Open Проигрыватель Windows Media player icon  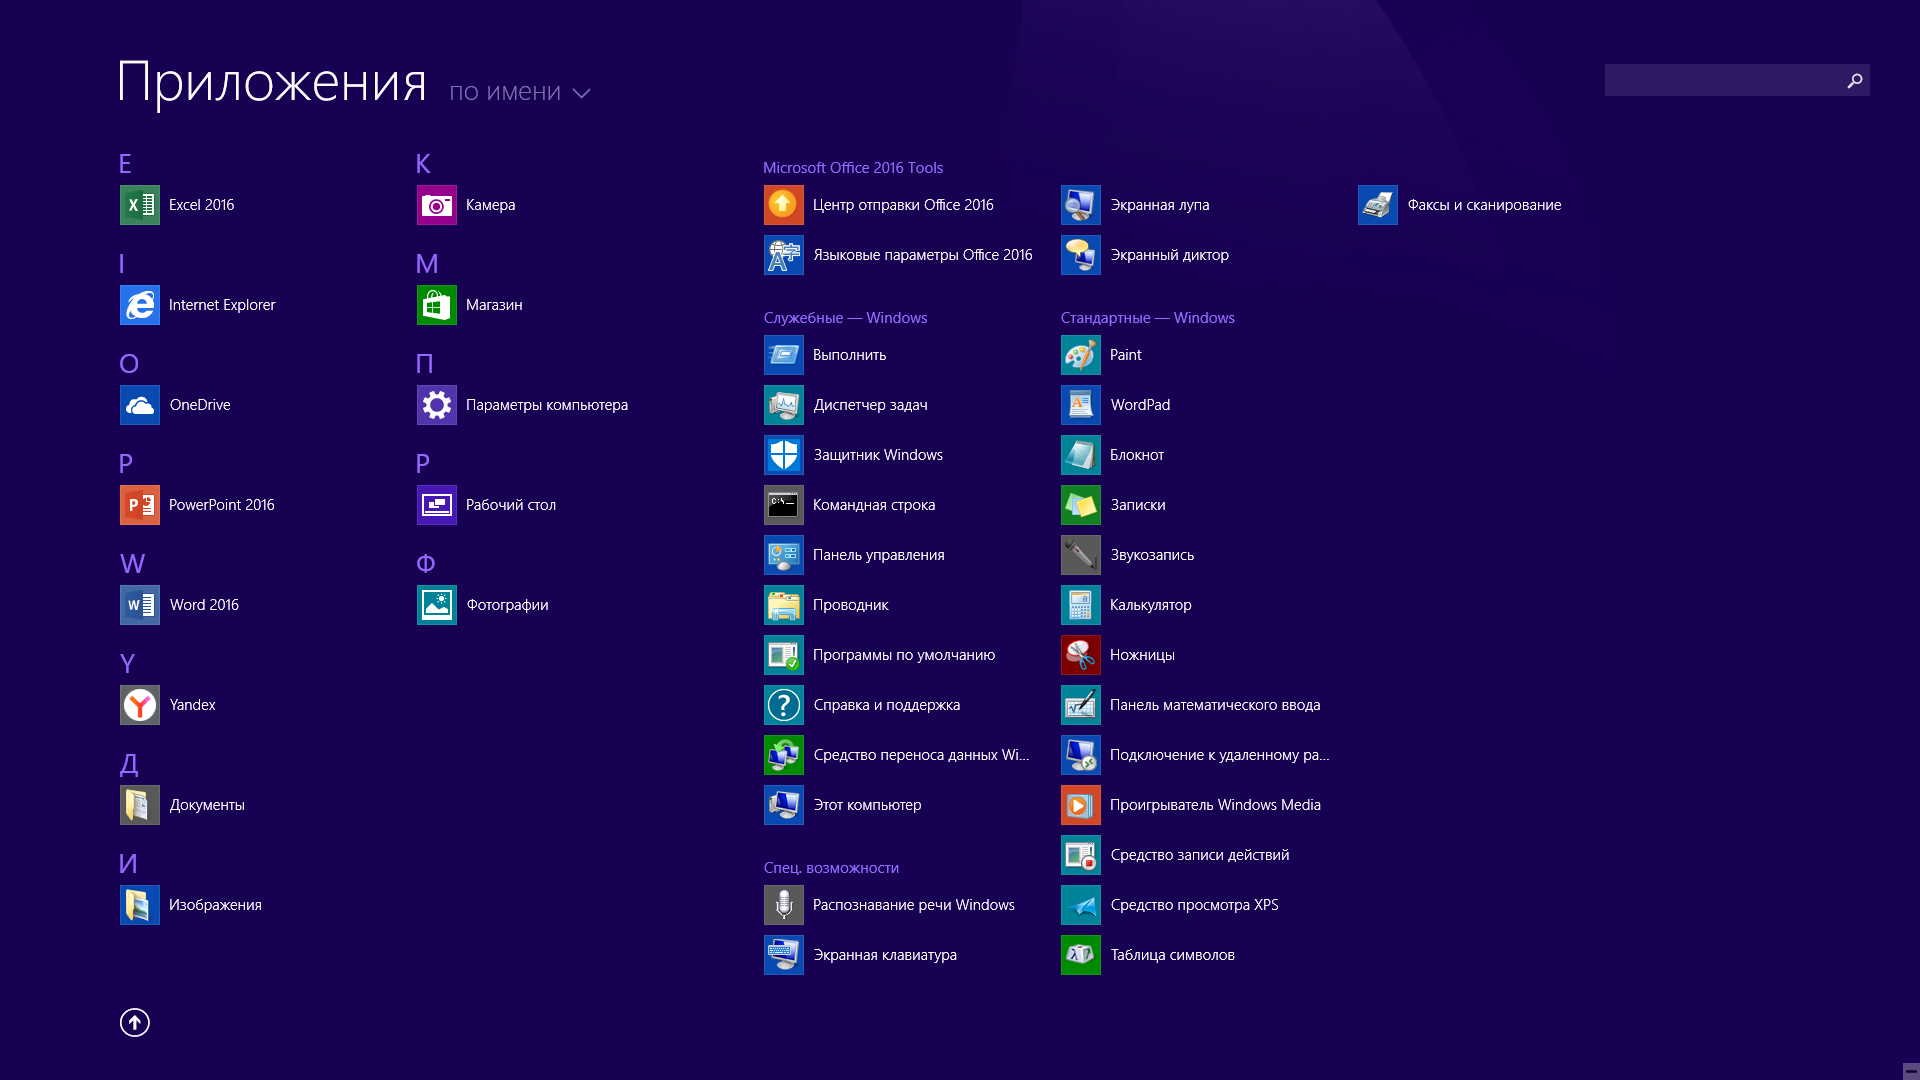(1080, 805)
